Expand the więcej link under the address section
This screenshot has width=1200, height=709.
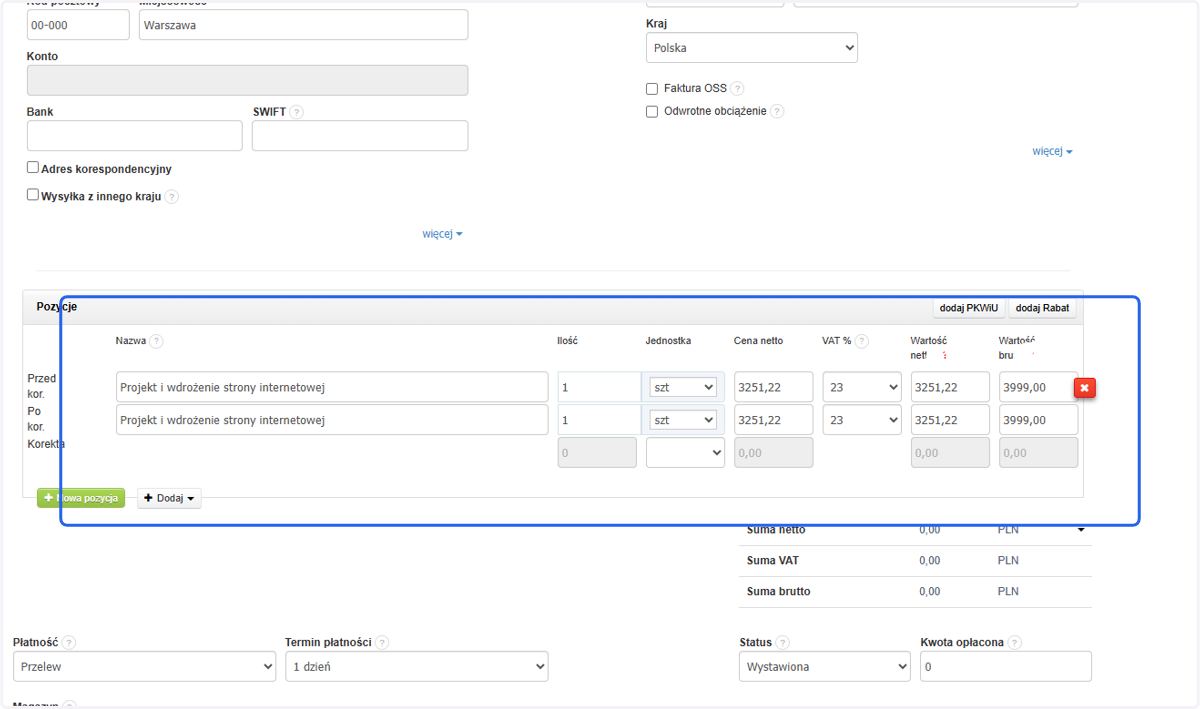coord(442,234)
